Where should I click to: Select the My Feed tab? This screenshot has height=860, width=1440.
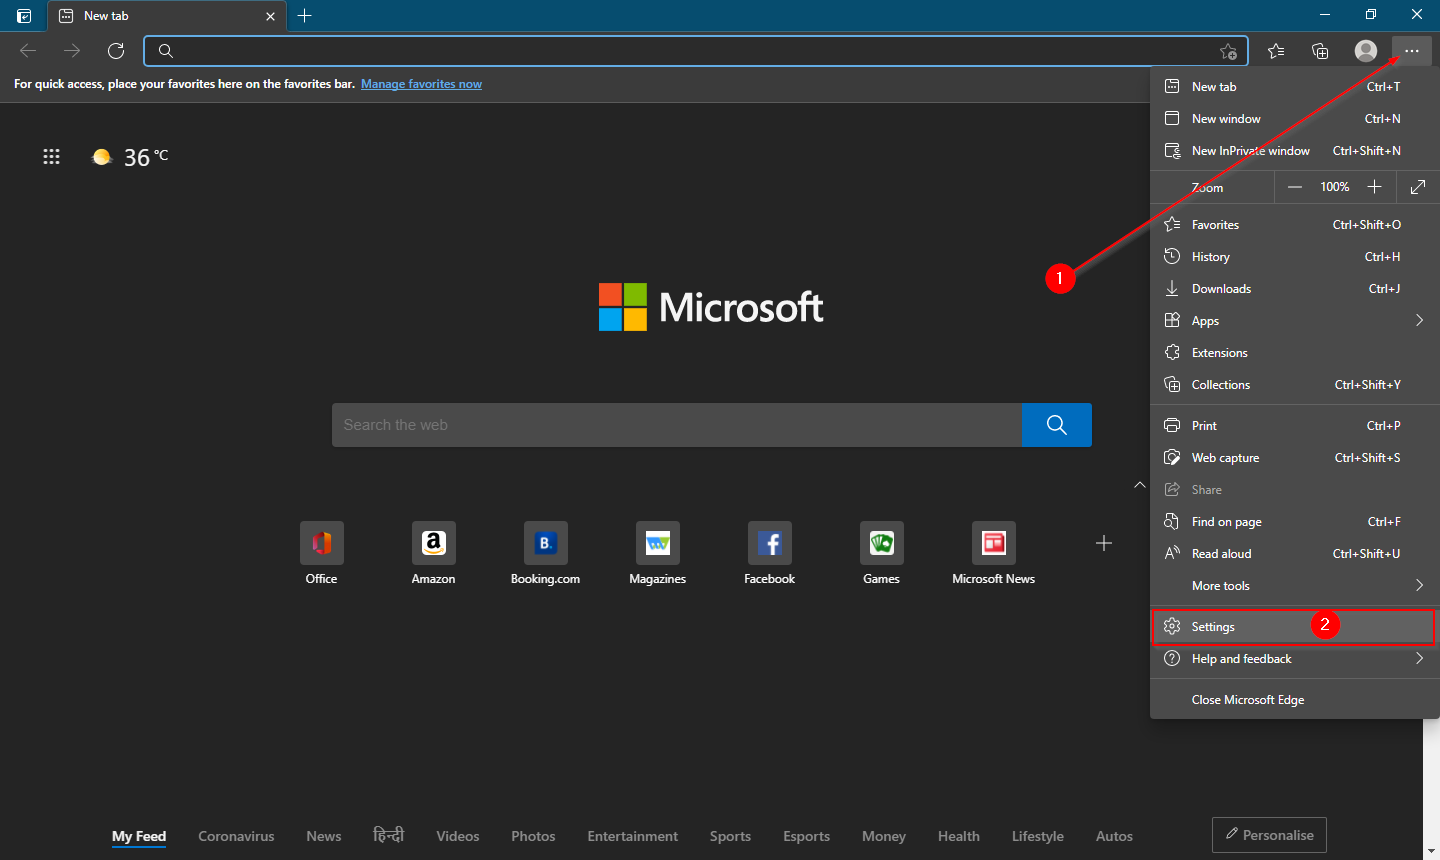(139, 837)
